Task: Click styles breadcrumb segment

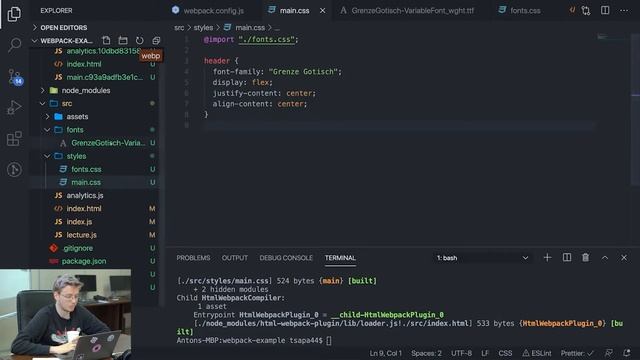Action: (x=203, y=27)
